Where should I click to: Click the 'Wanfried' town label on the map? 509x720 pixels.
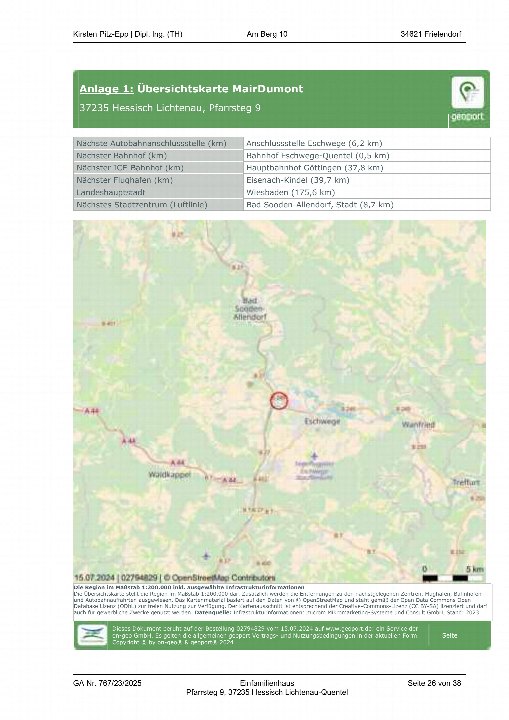pyautogui.click(x=418, y=425)
